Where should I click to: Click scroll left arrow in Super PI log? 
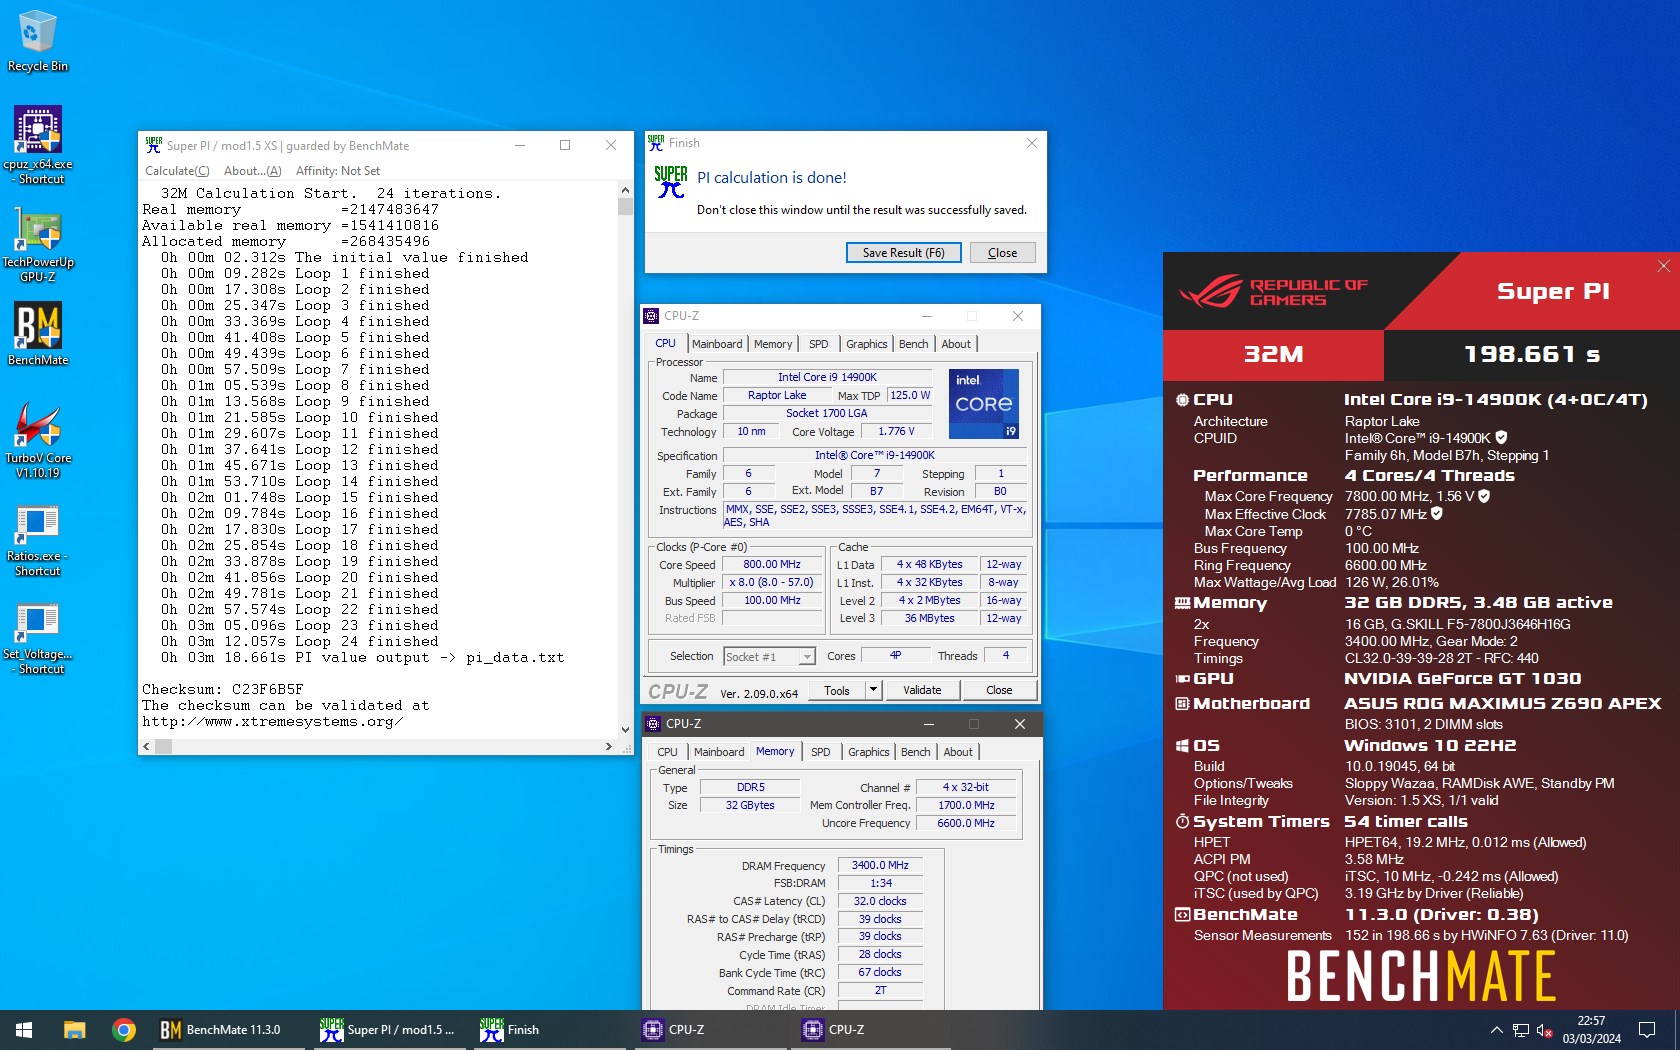(x=147, y=746)
